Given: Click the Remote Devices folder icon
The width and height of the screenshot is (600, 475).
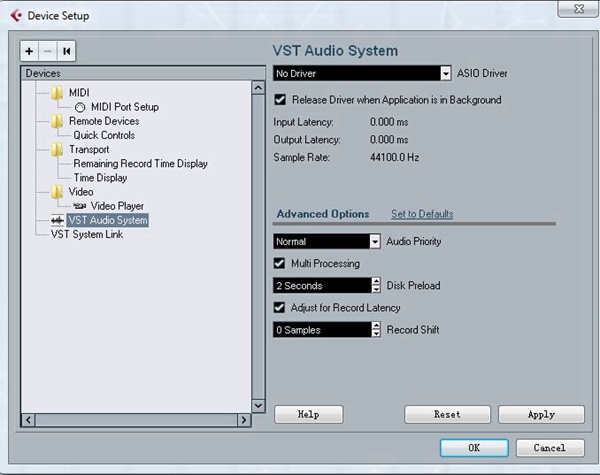Looking at the screenshot, I should (57, 121).
